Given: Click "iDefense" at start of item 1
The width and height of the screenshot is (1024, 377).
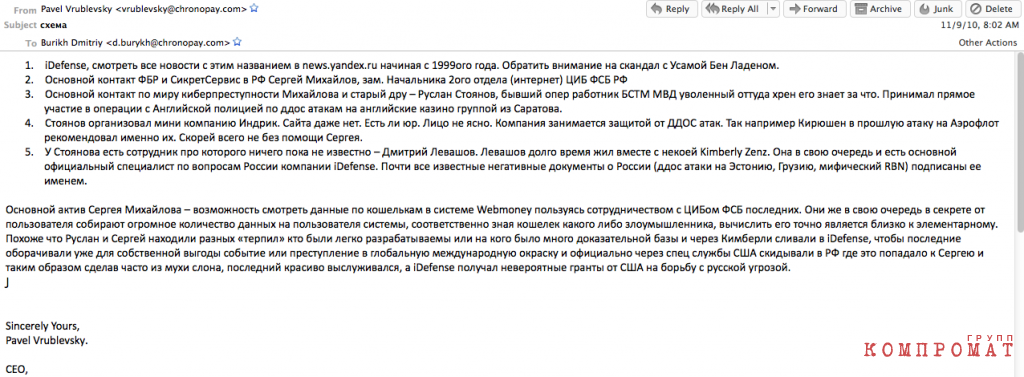Looking at the screenshot, I should click(65, 66).
